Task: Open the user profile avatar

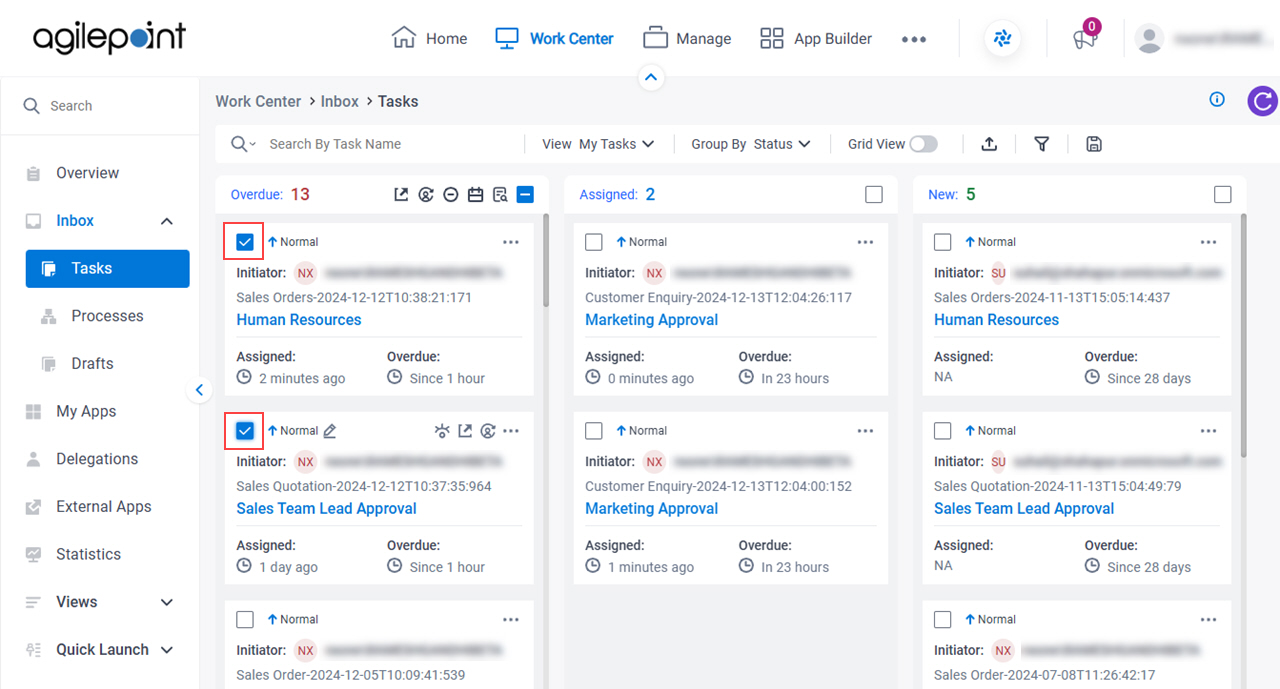Action: coord(1150,39)
